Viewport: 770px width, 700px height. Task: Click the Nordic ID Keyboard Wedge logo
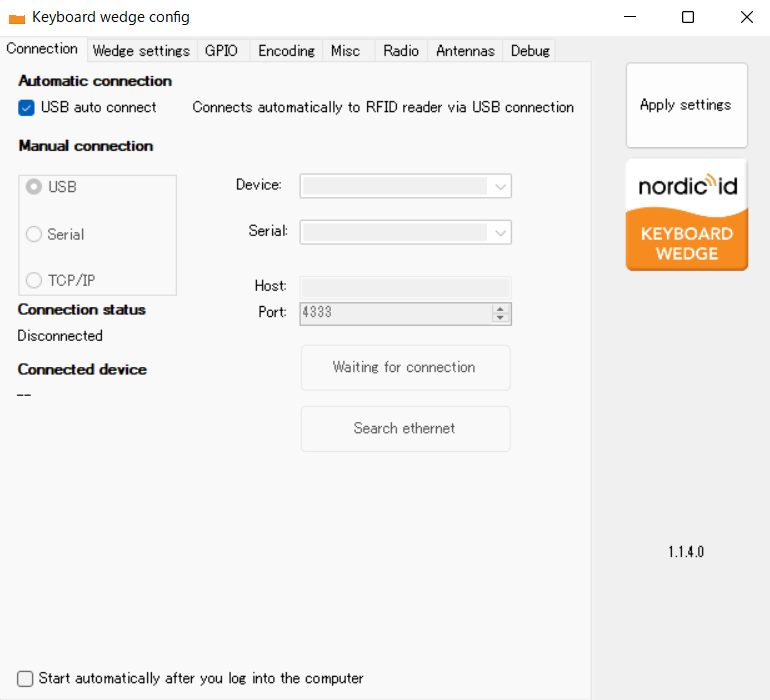click(x=686, y=214)
